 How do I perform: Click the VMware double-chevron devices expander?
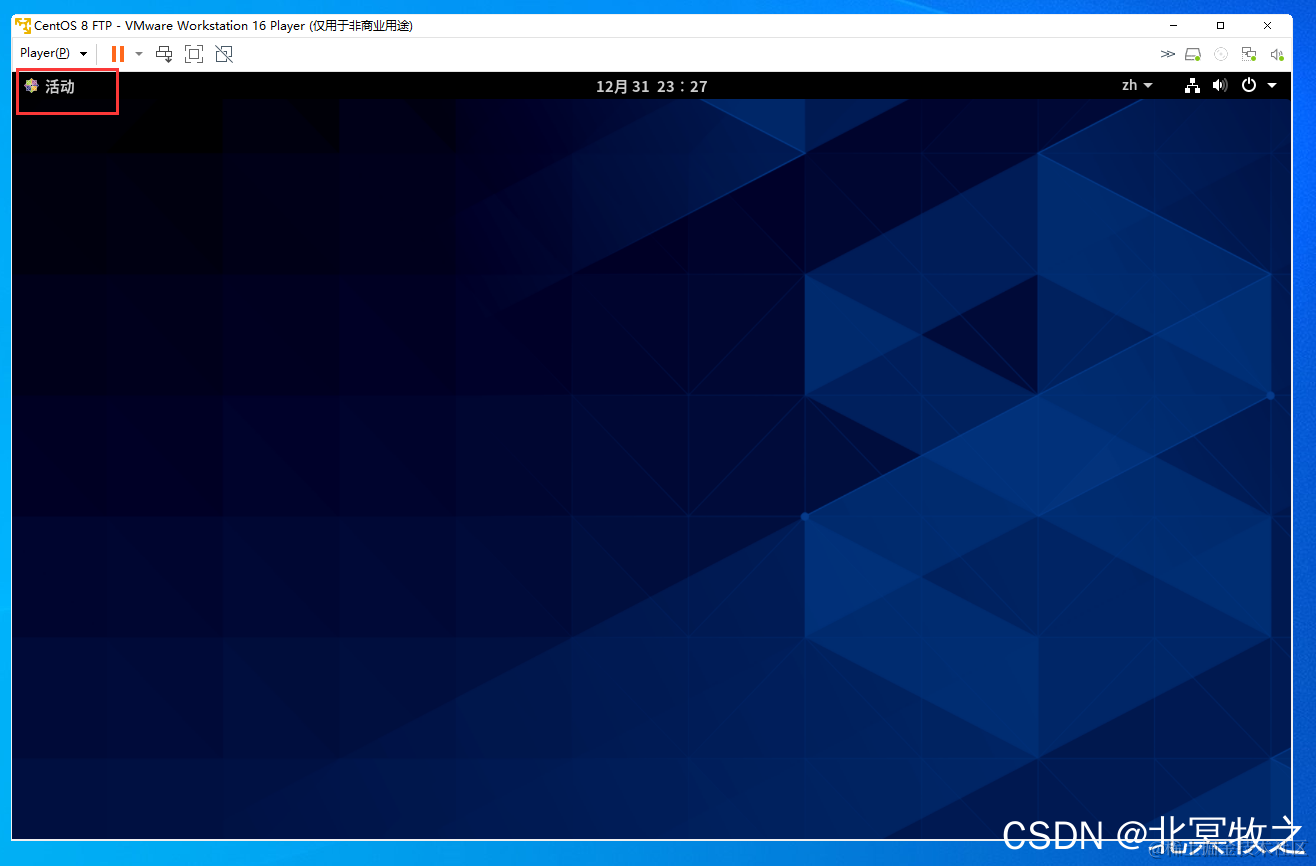[1167, 54]
